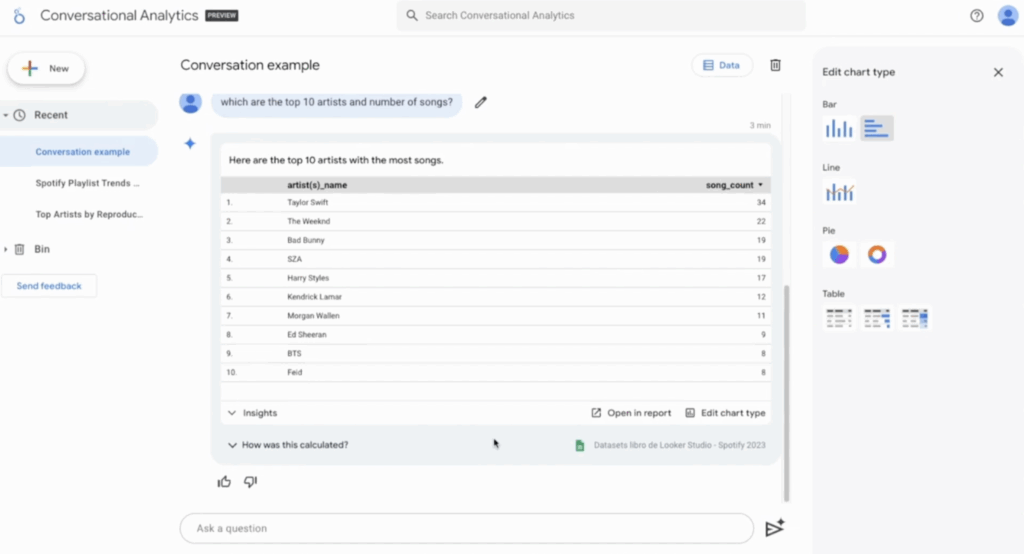1024x554 pixels.
Task: Expand the Insights section
Action: [252, 413]
